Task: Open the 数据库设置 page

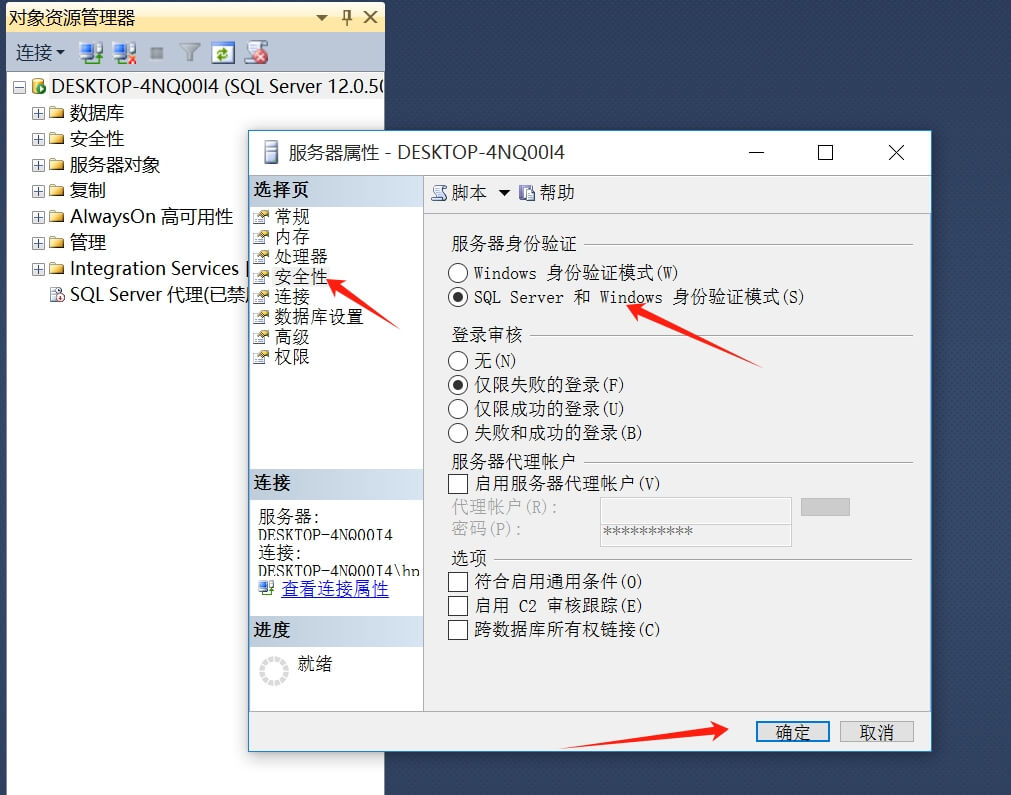Action: [319, 317]
